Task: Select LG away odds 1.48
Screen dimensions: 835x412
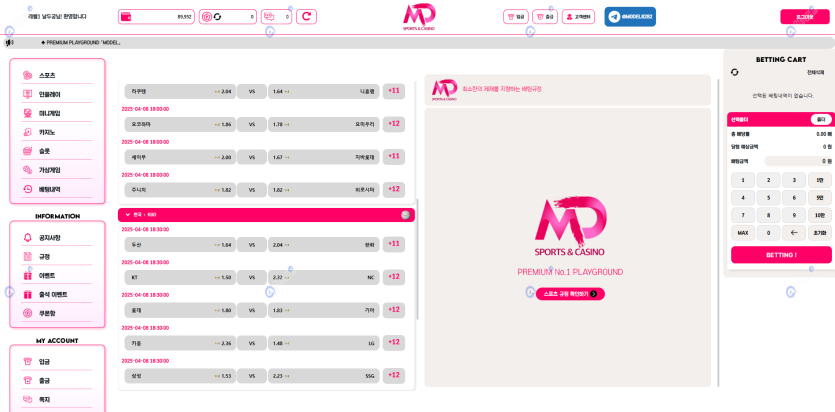Action: 324,343
